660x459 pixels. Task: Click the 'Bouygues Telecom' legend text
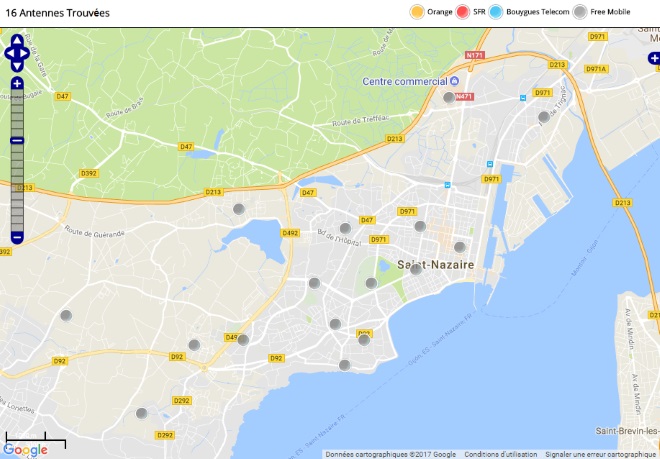(538, 12)
